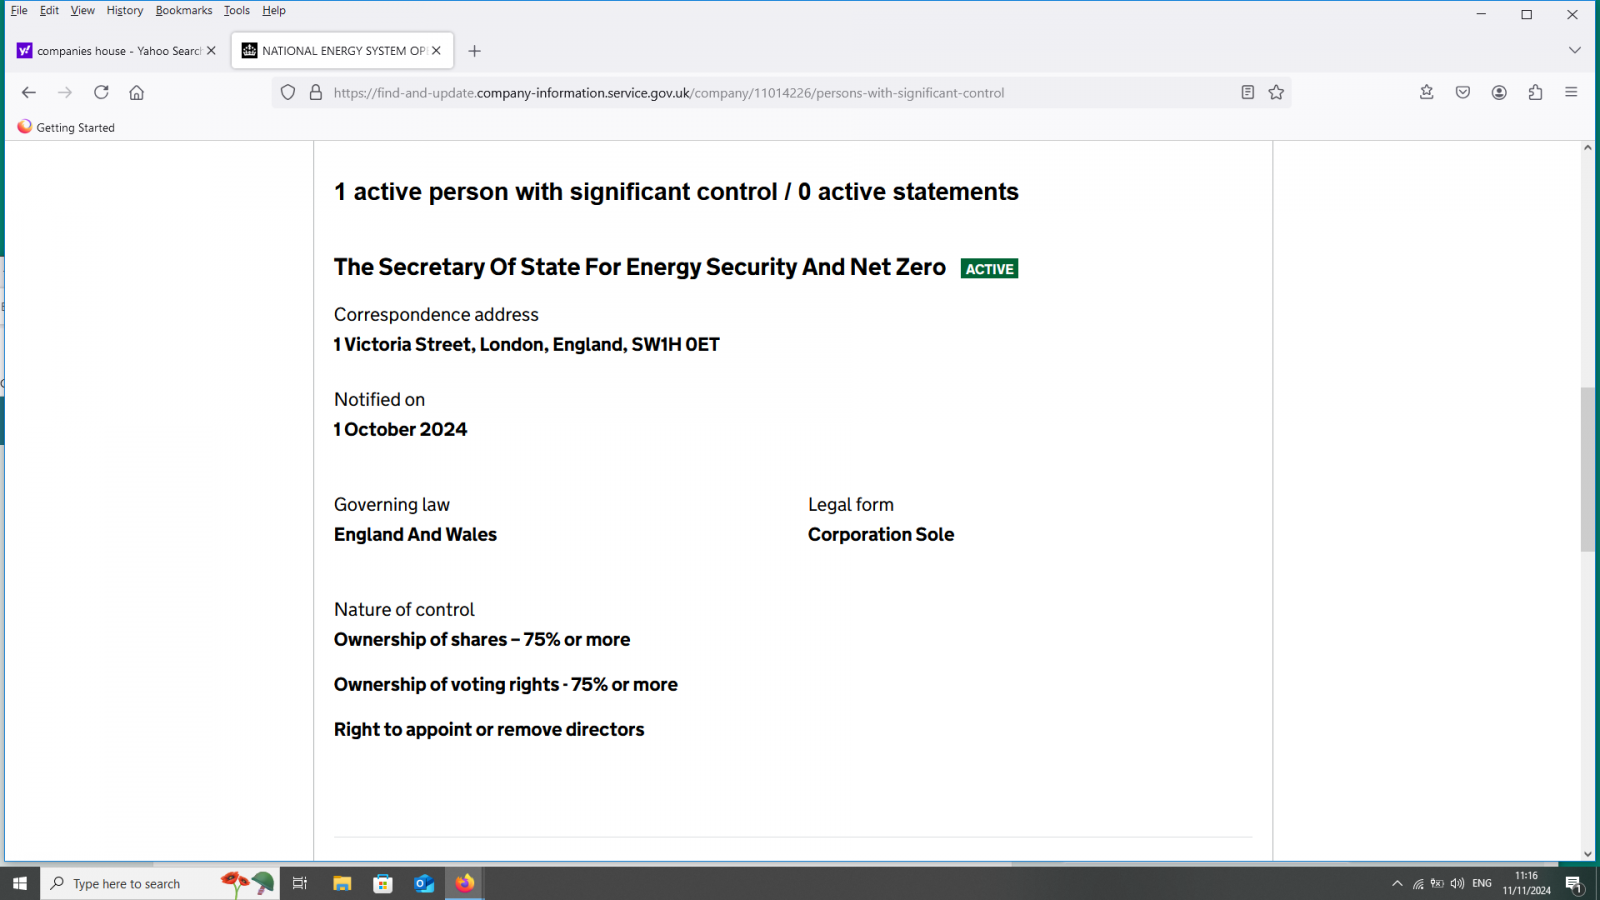The width and height of the screenshot is (1600, 900).
Task: Switch to the companies house Yahoo Search tab
Action: [x=110, y=51]
